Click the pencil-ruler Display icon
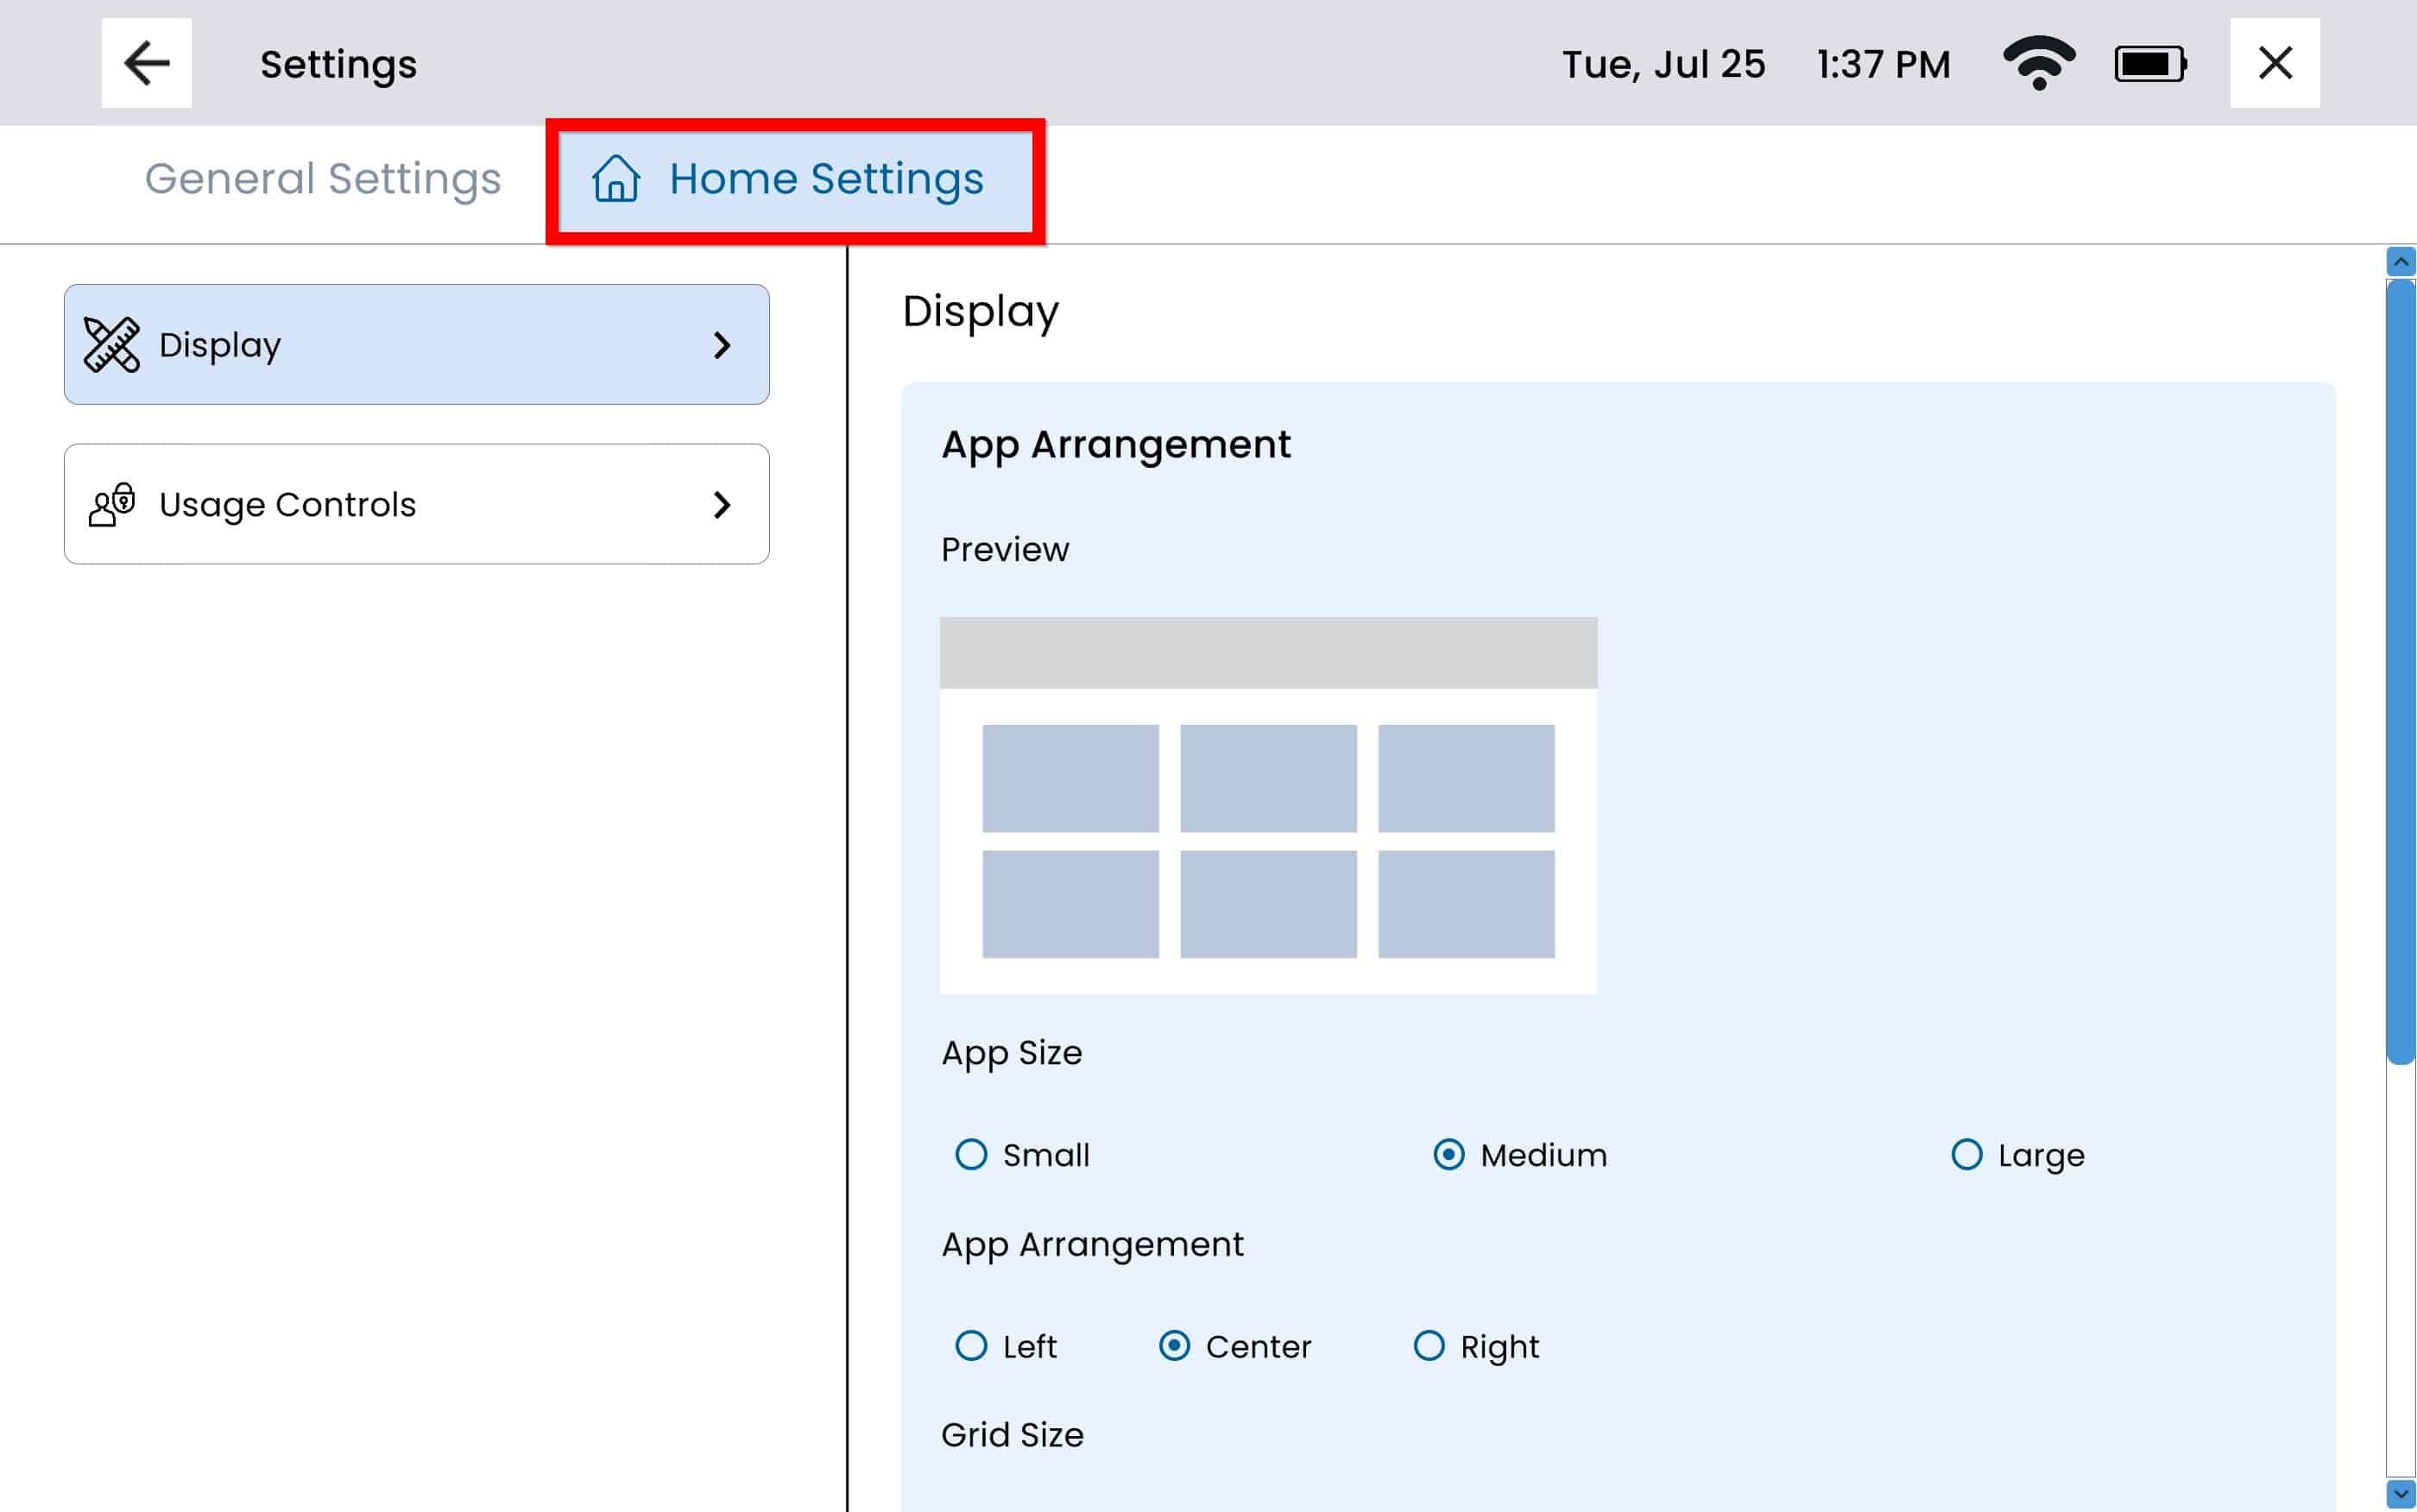The width and height of the screenshot is (2417, 1512). tap(111, 345)
